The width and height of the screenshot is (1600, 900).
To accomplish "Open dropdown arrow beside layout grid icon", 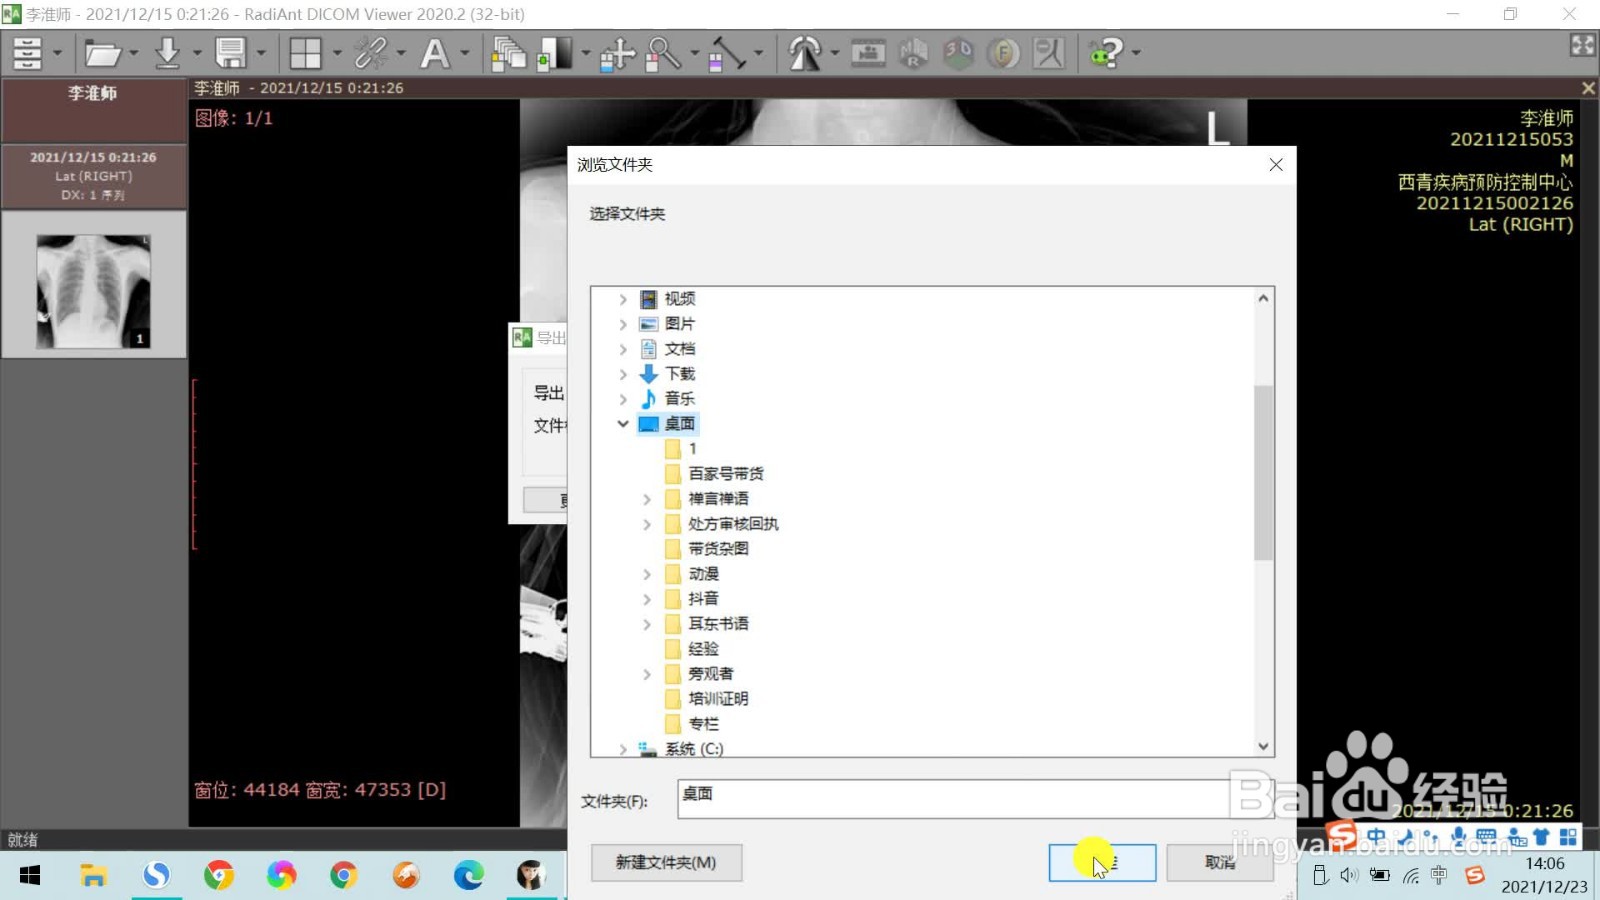I will click(336, 53).
